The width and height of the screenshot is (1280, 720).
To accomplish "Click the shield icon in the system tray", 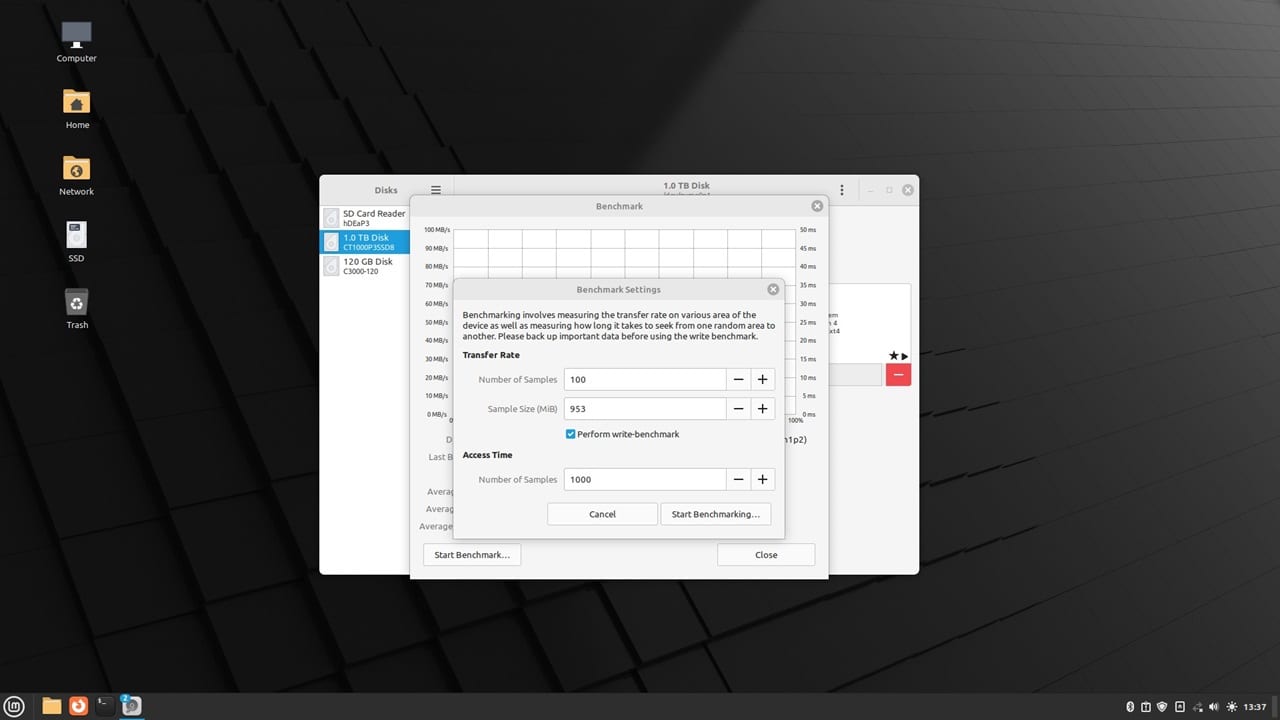I will click(x=1161, y=706).
